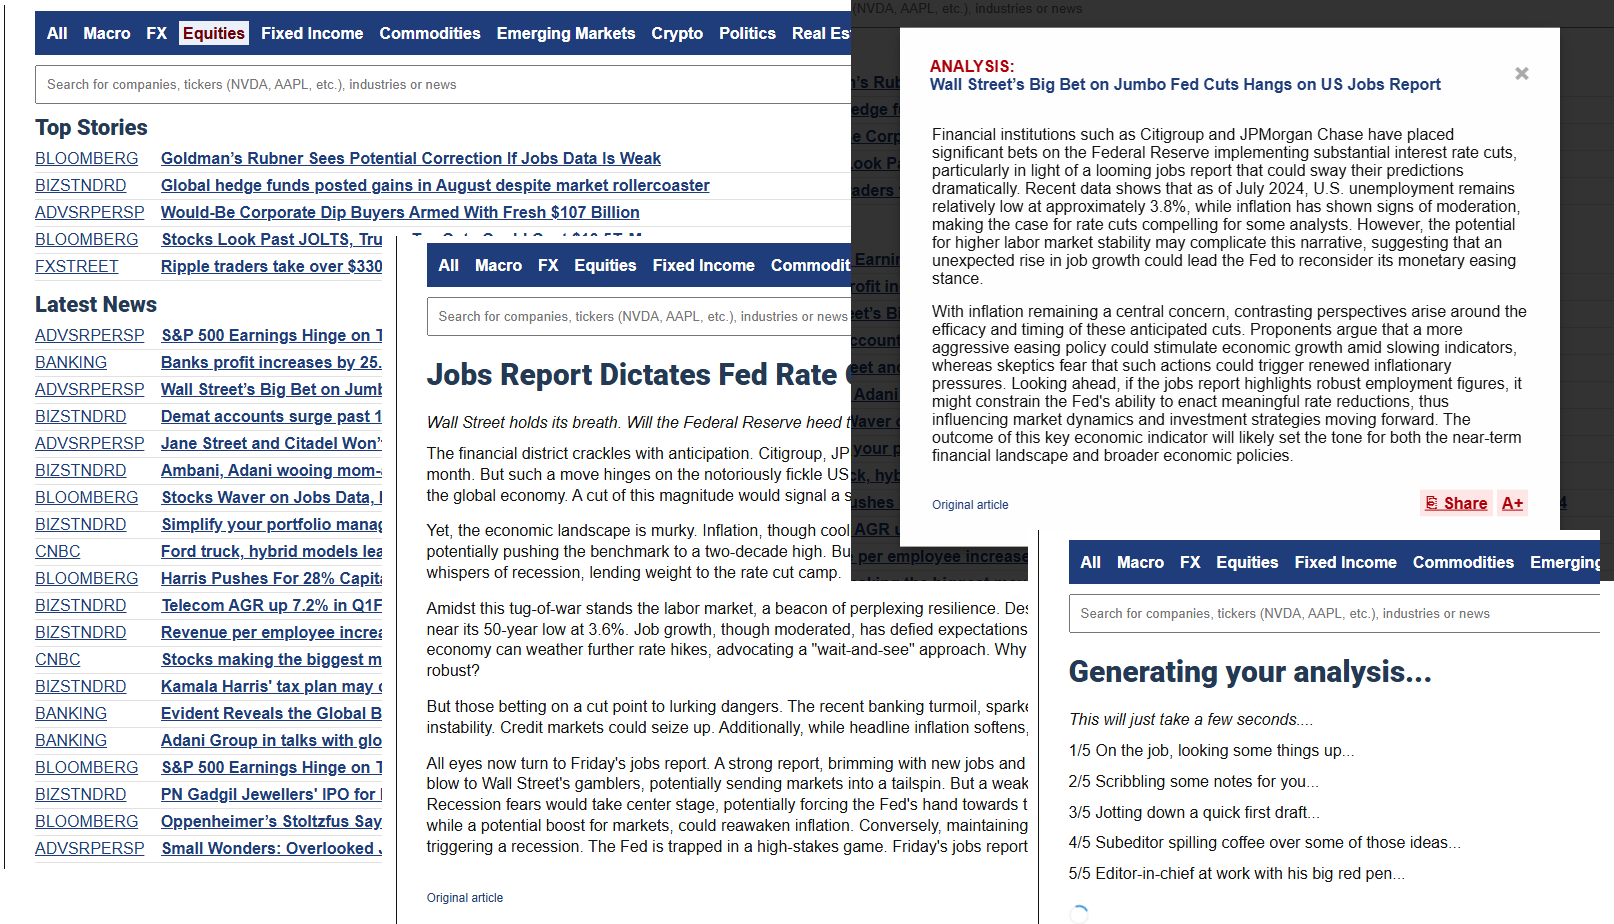Viewport: 1614px width, 924px height.
Task: Read Would-Be Corporate Dip Buyers article
Action: (x=399, y=212)
